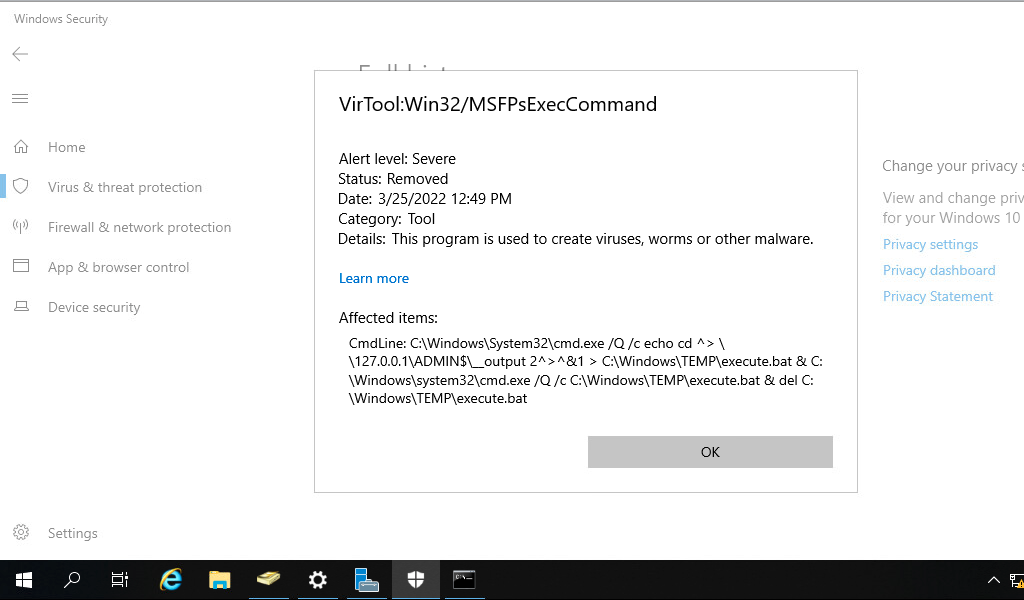Click the Date 3/25/2022 12:49 PM line
The height and width of the screenshot is (600, 1024).
point(424,199)
